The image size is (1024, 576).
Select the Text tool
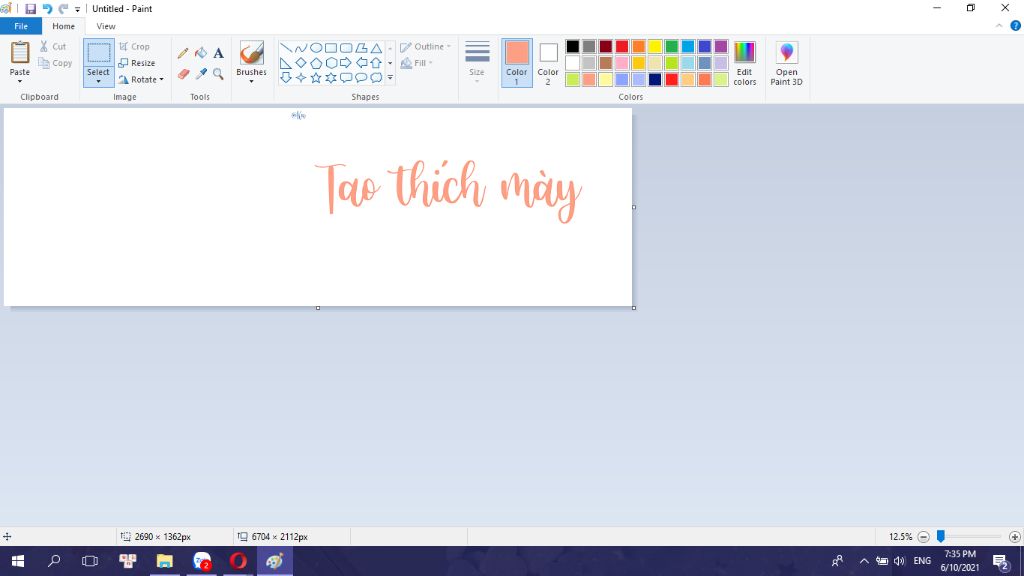point(218,53)
